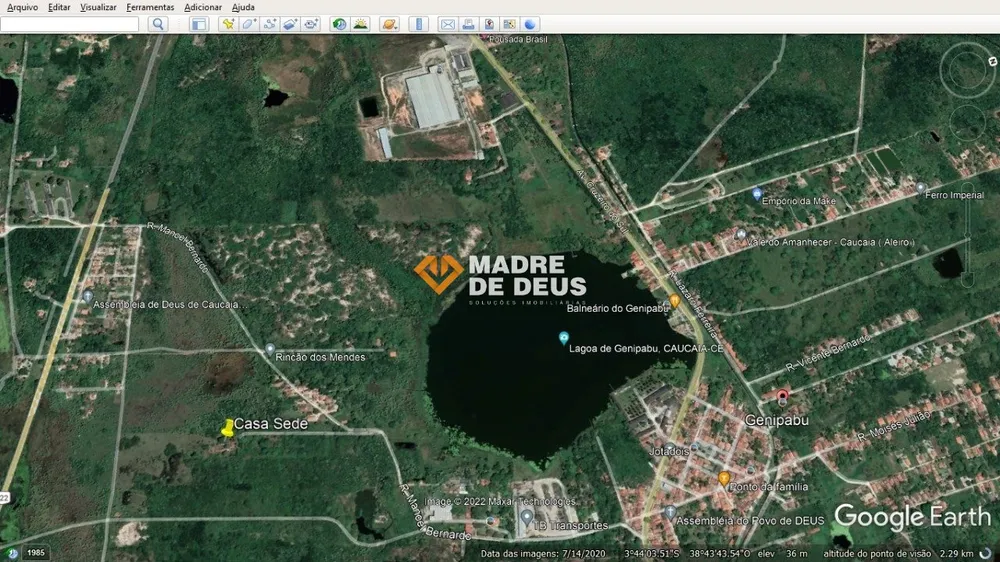The height and width of the screenshot is (562, 1000).
Task: Click the highway 22 route badge
Action: 4,498
